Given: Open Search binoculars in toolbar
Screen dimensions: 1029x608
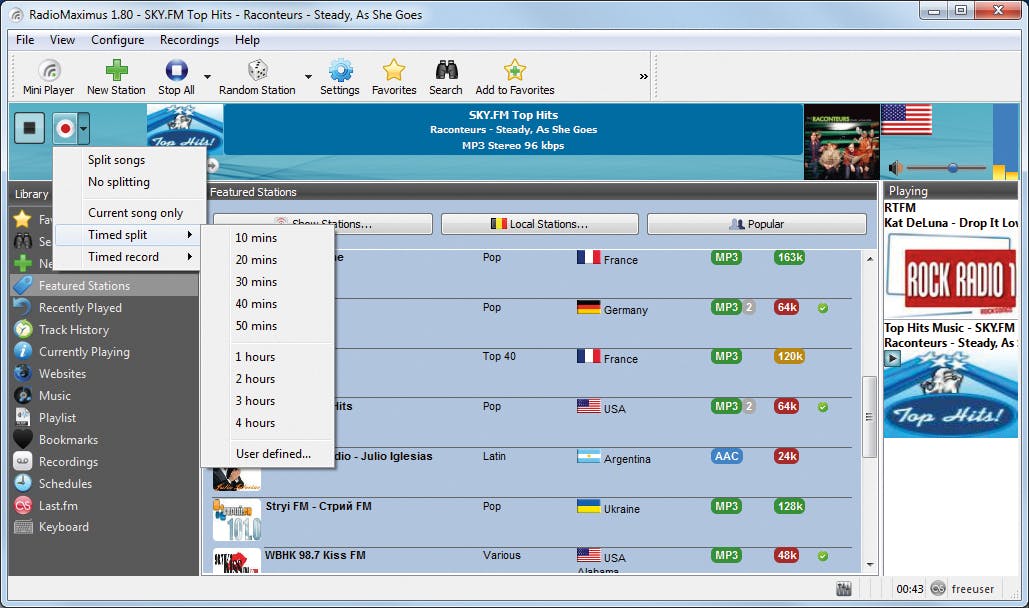Looking at the screenshot, I should (446, 77).
